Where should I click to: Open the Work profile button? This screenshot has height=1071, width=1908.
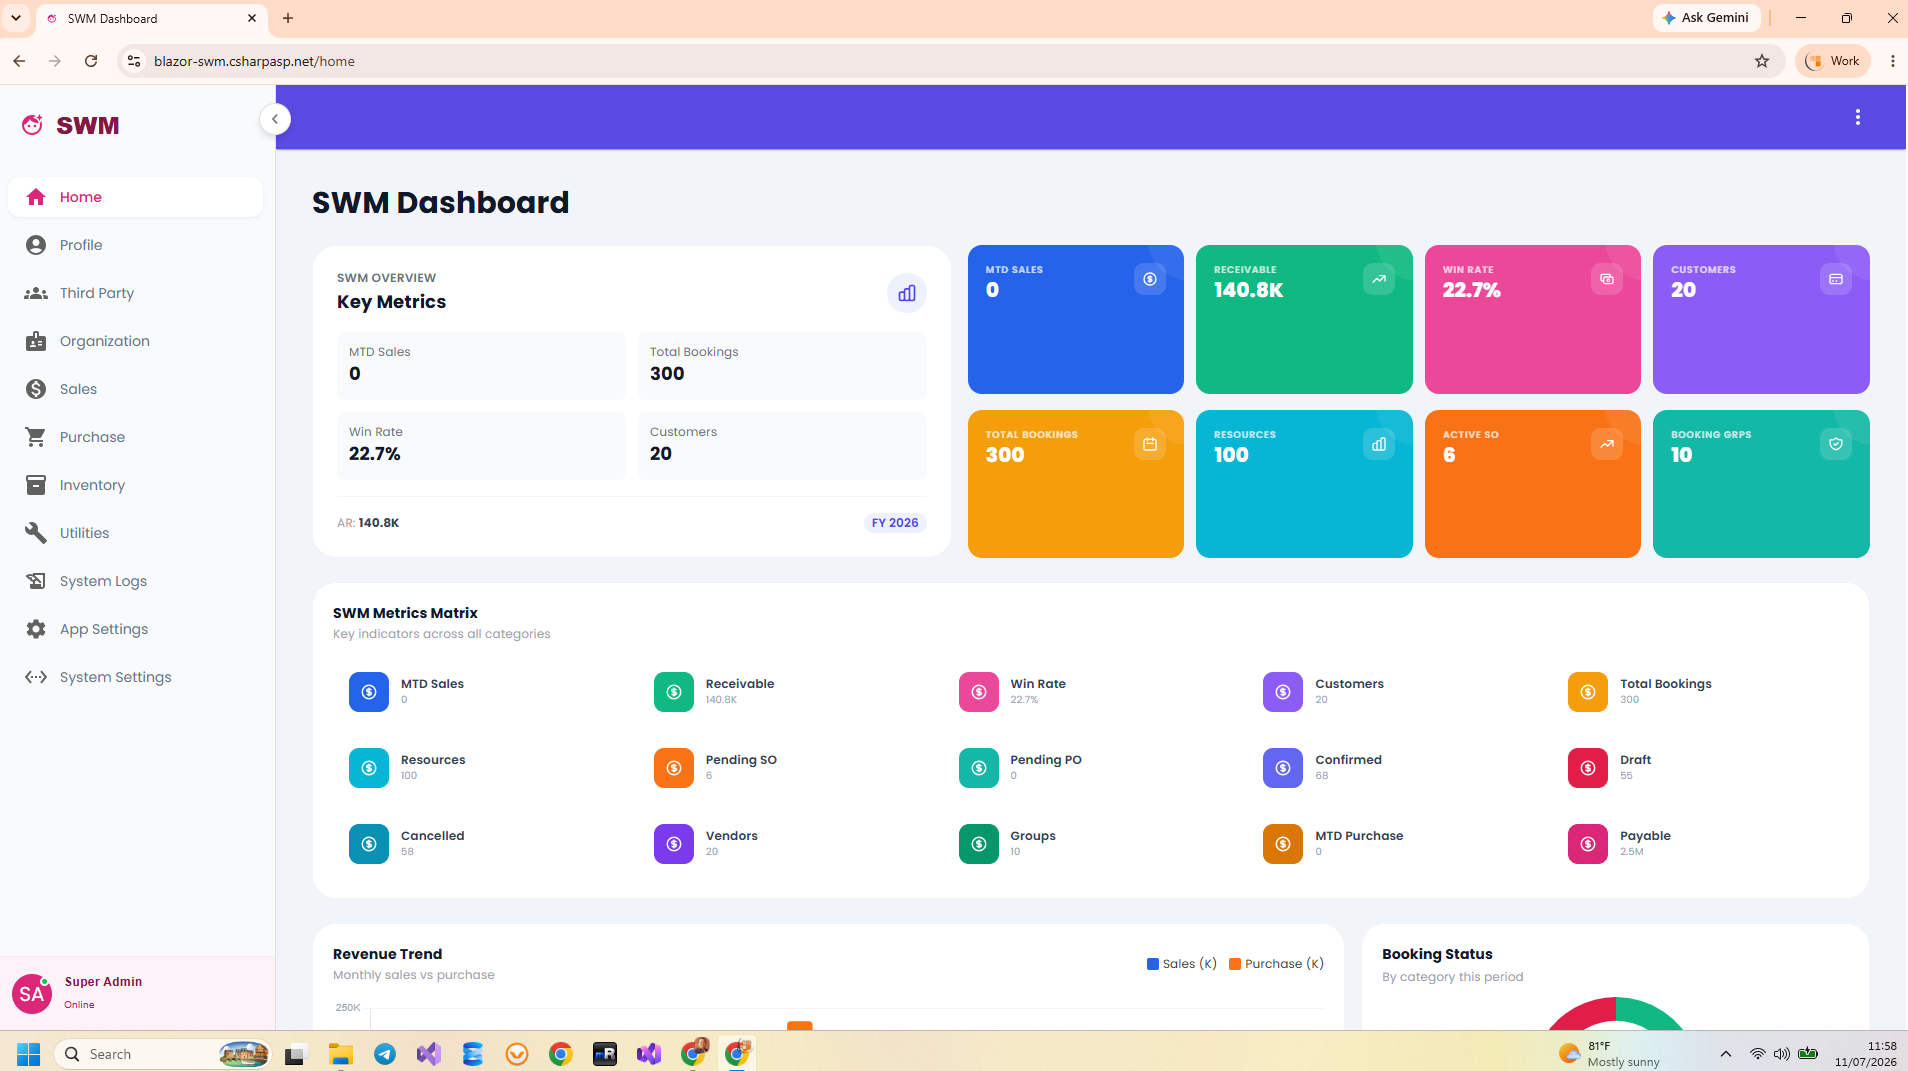[1833, 61]
